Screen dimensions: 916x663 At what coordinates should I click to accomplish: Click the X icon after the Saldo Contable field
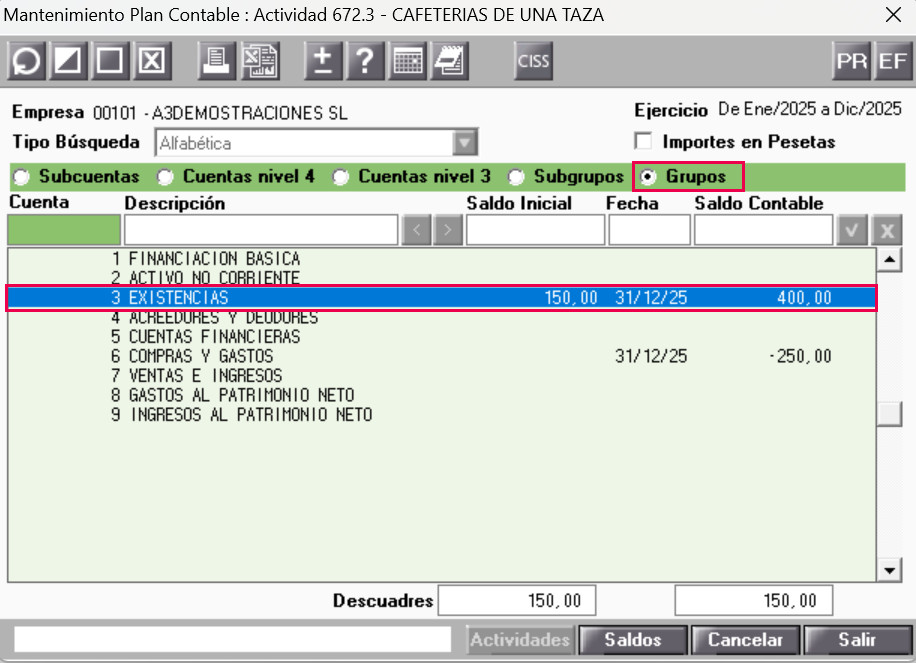click(887, 230)
